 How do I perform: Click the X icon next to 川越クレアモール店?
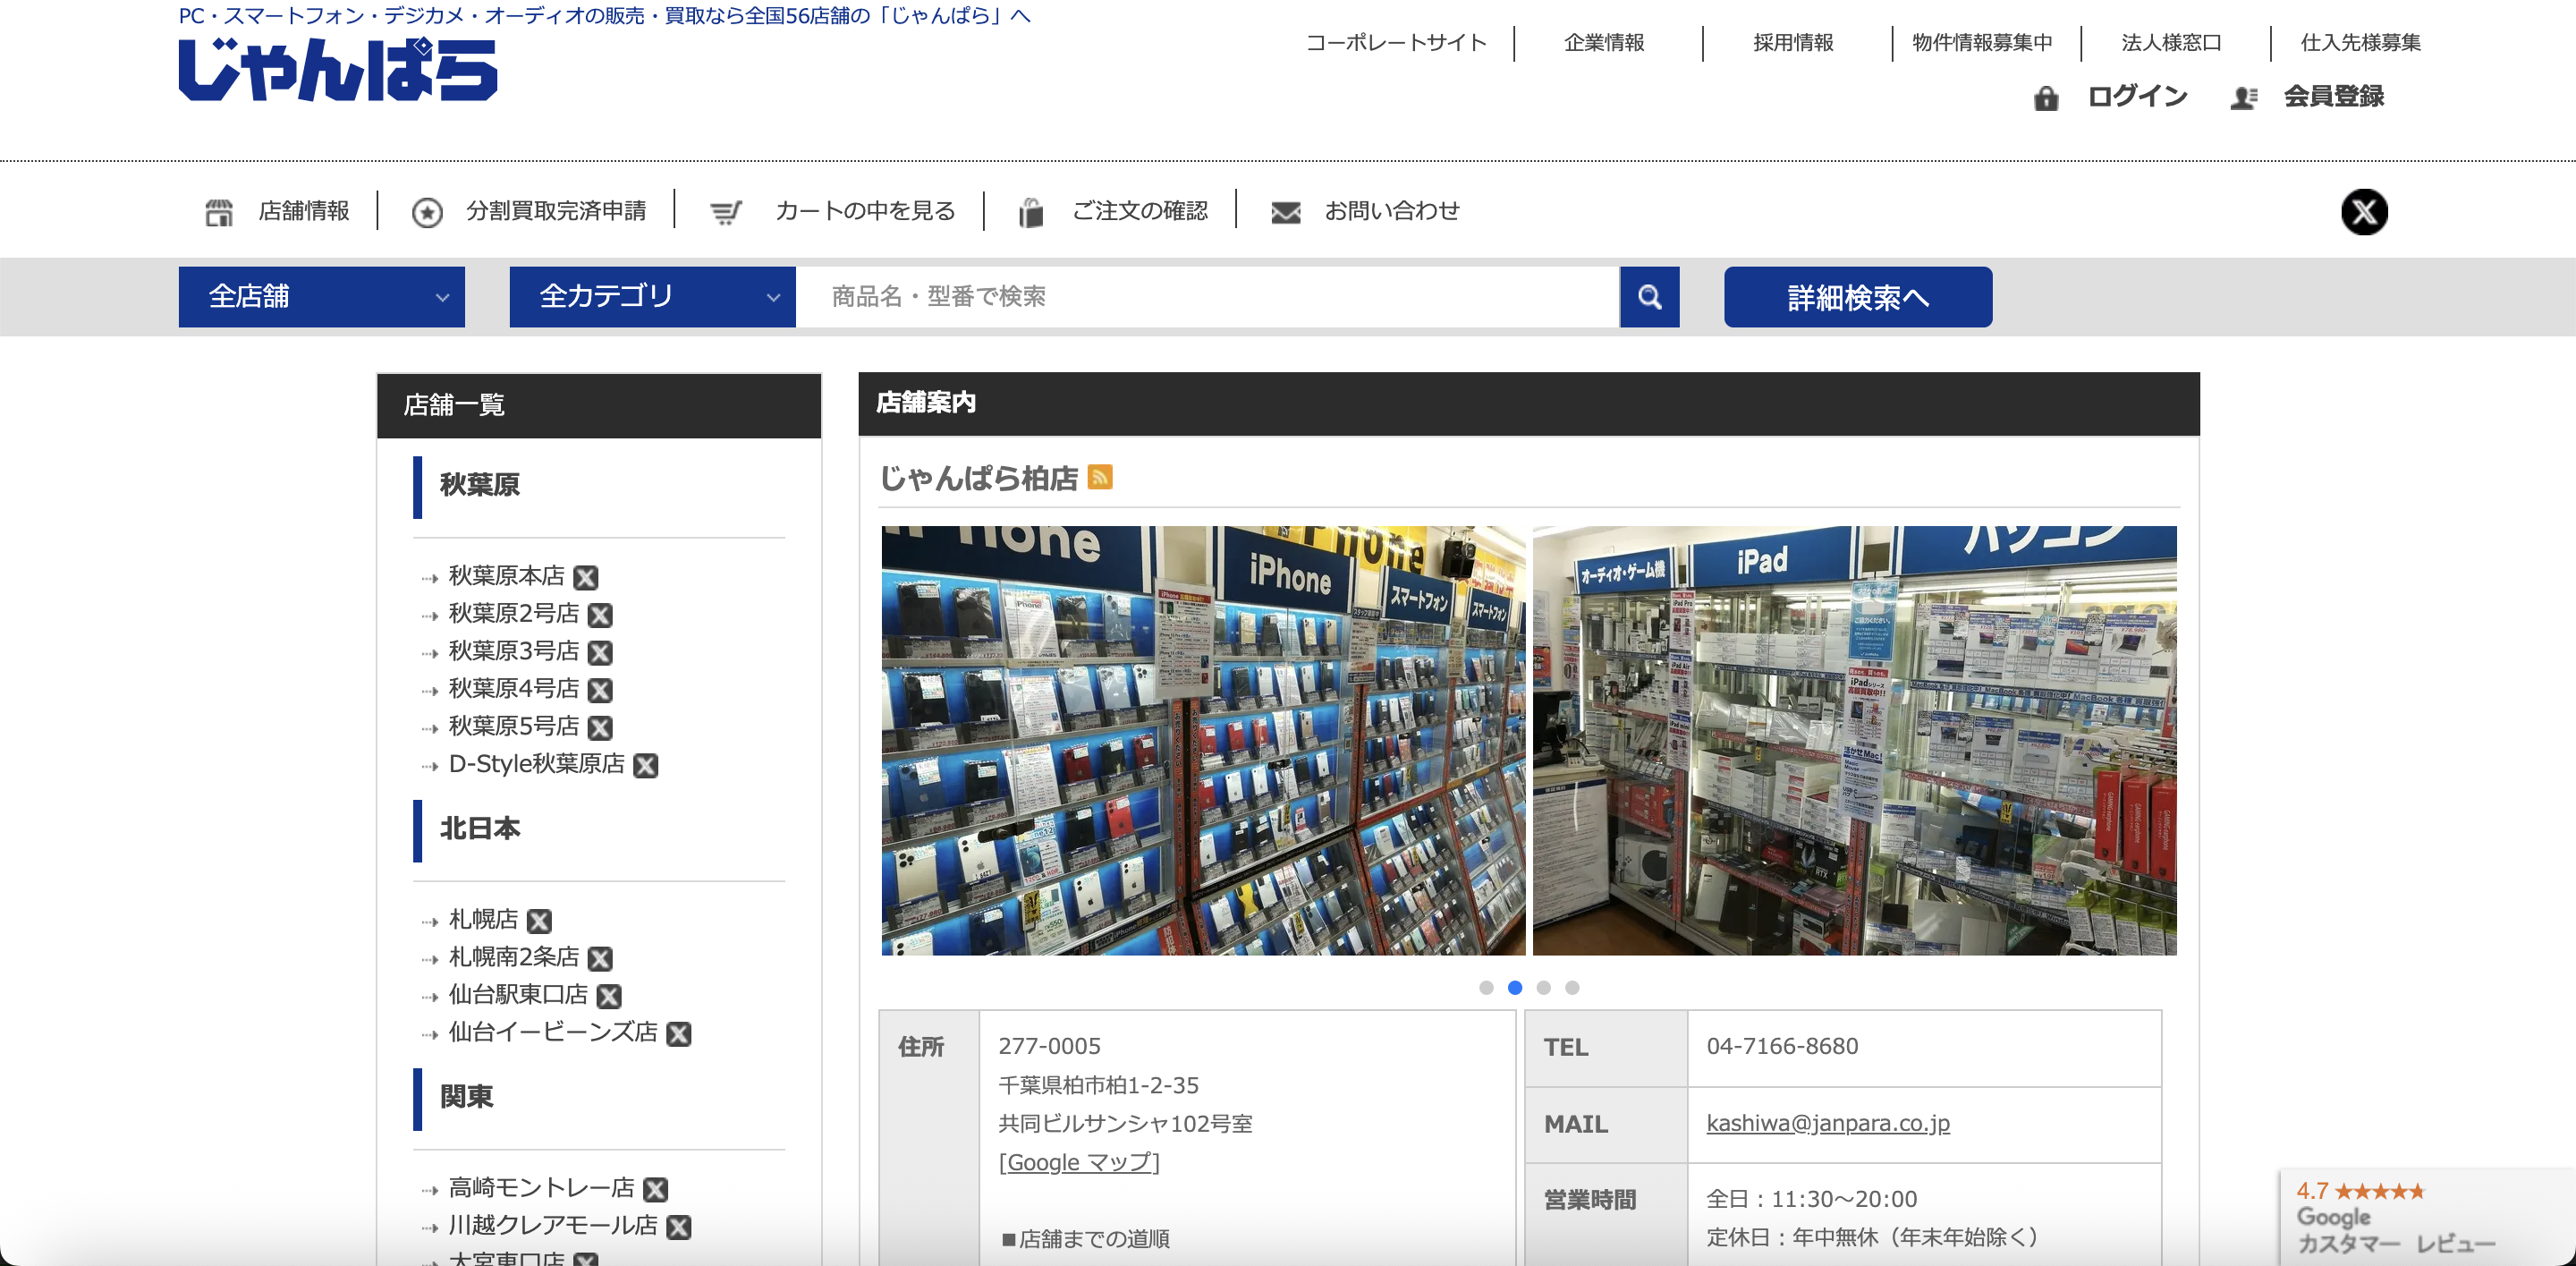pos(679,1226)
